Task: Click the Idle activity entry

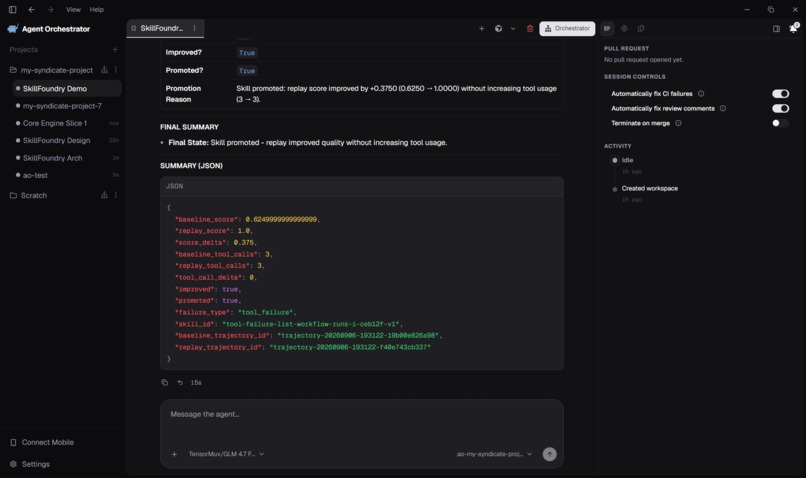Action: (627, 160)
